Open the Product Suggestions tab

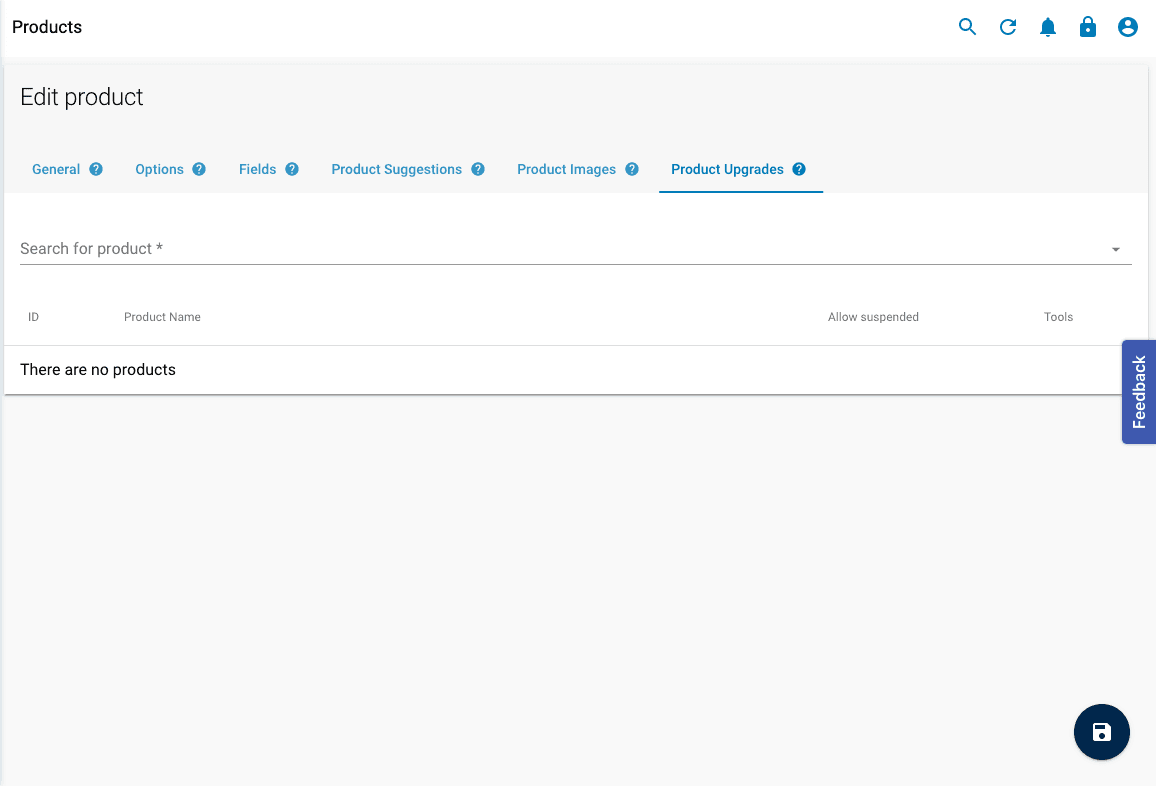click(x=396, y=169)
